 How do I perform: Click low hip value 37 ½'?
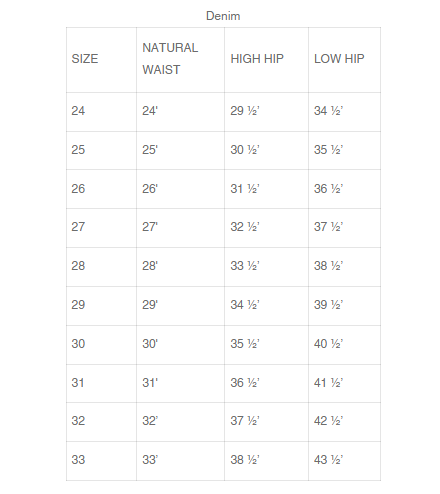point(328,227)
